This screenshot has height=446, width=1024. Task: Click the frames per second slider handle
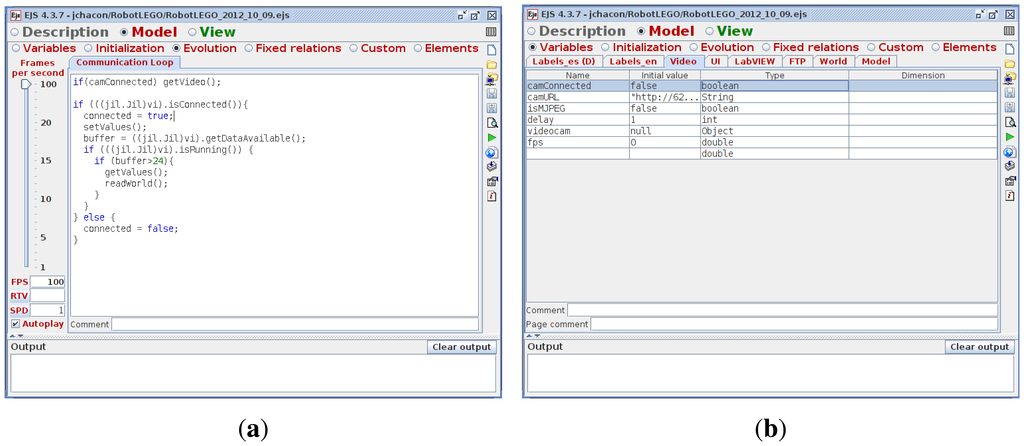(26, 85)
